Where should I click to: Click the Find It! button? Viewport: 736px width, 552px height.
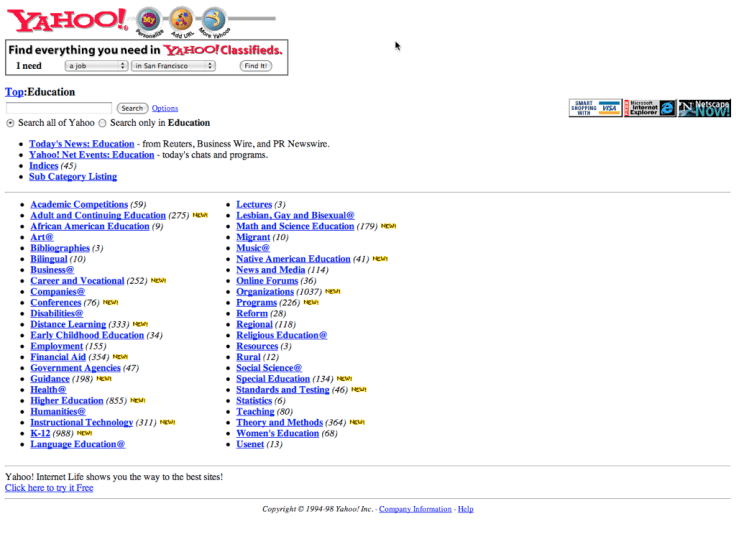tap(256, 66)
